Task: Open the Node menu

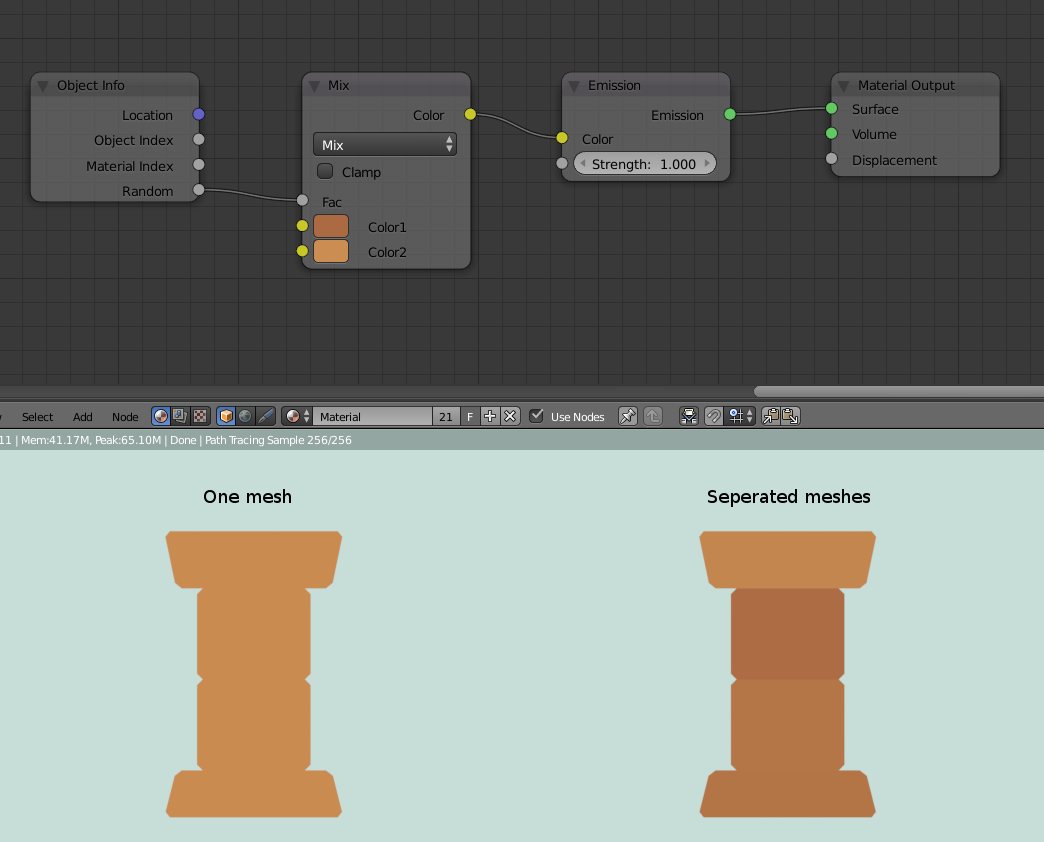Action: (125, 417)
